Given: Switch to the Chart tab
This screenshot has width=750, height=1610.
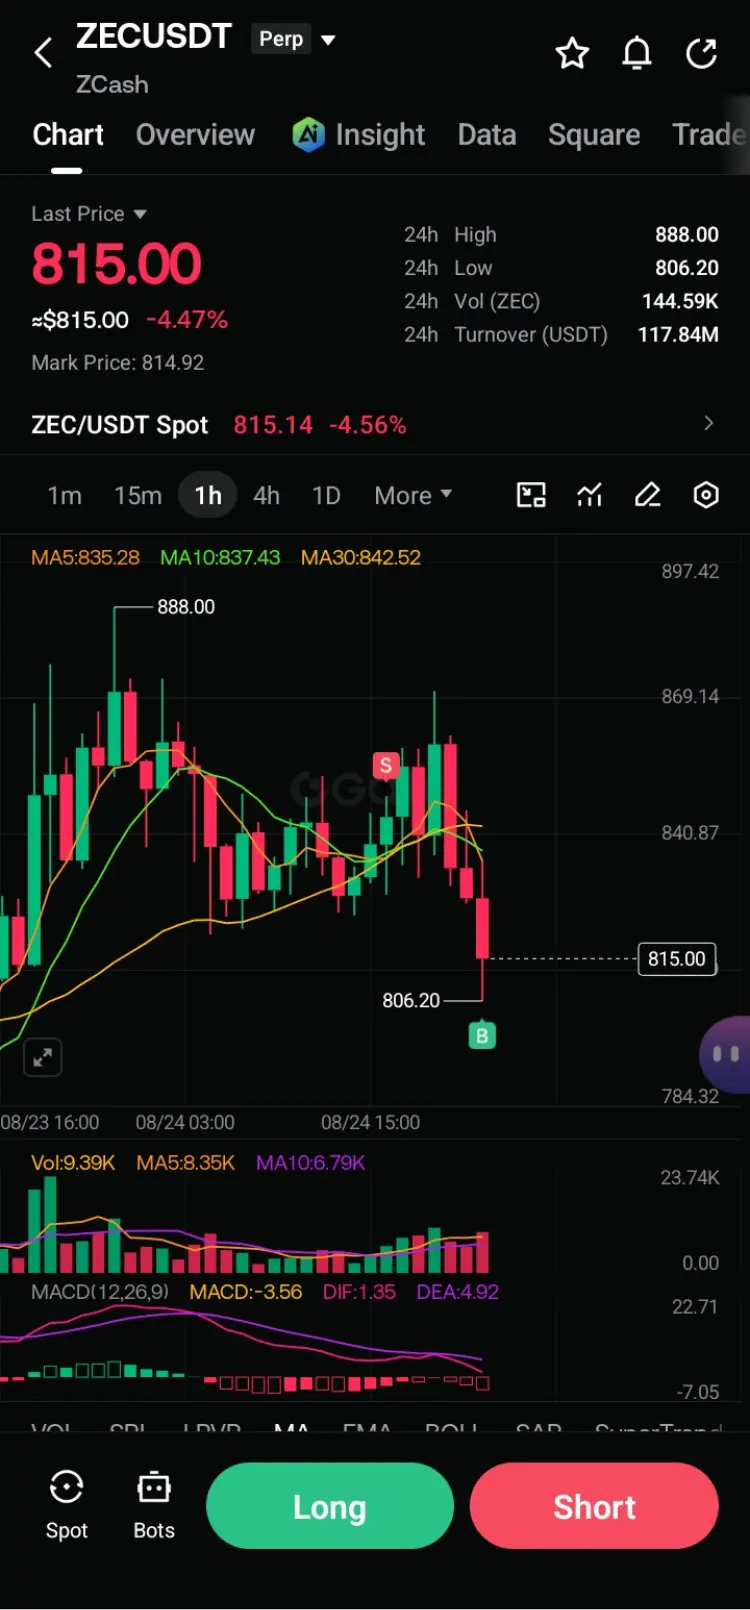Looking at the screenshot, I should (68, 135).
